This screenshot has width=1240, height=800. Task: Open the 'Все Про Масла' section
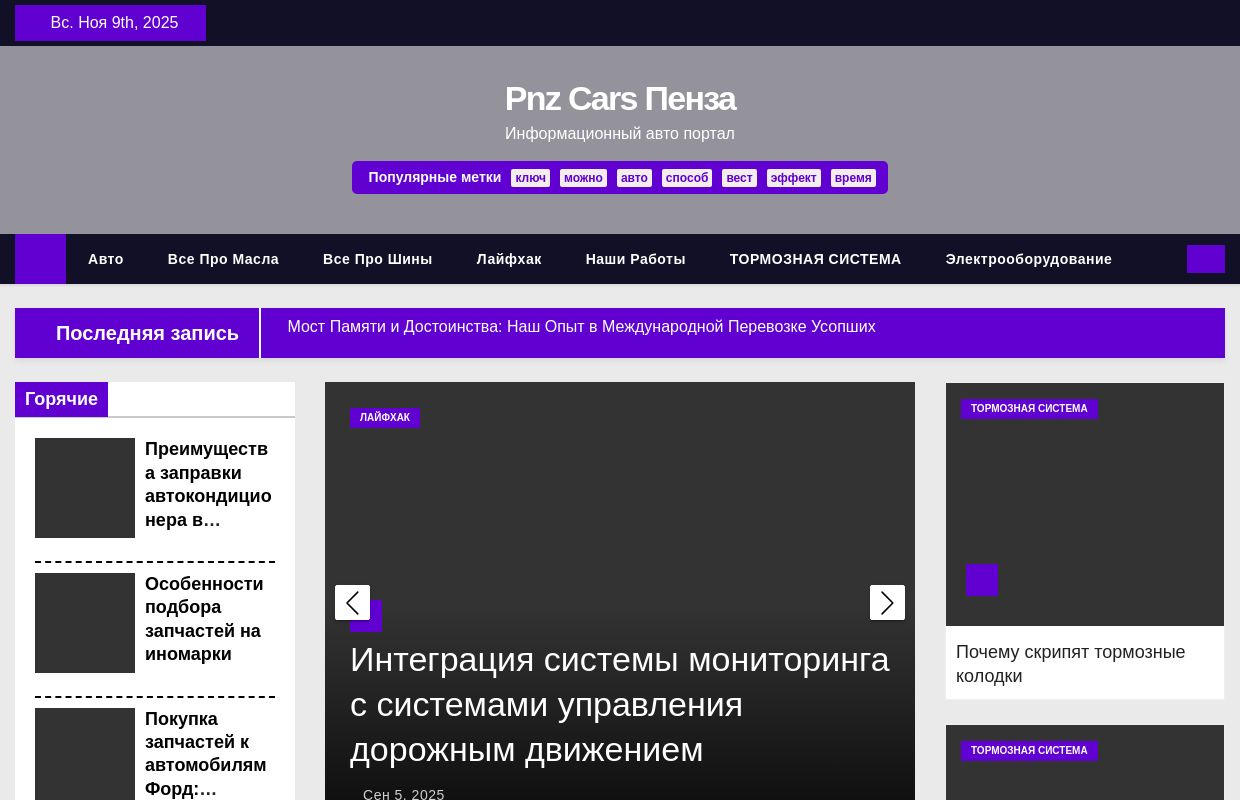223,259
